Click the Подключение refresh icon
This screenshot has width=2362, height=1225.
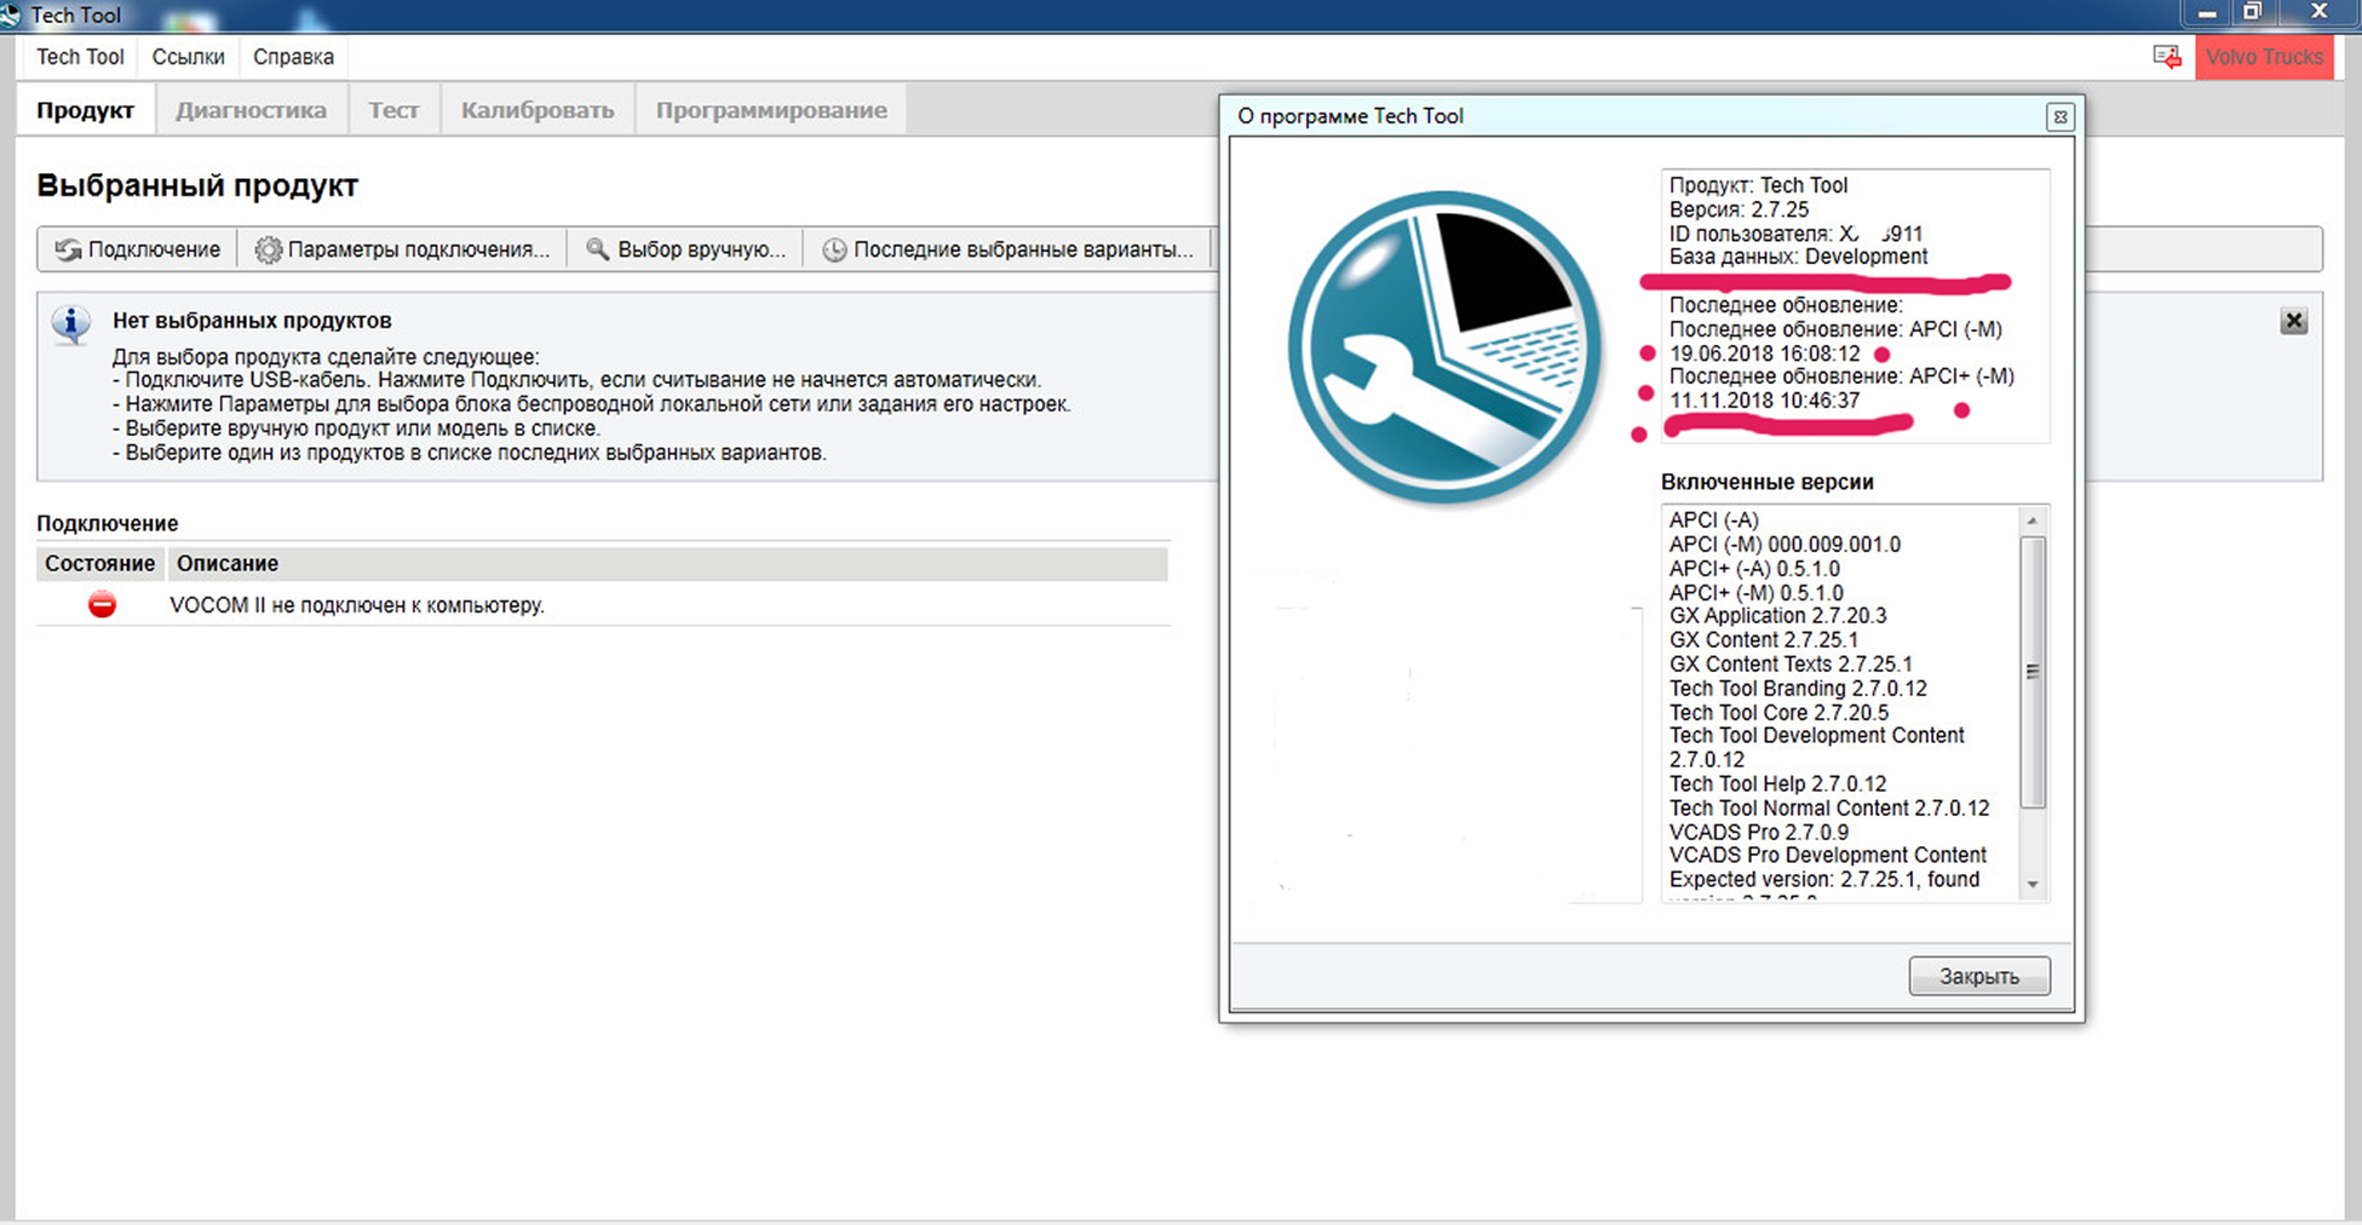pyautogui.click(x=68, y=250)
